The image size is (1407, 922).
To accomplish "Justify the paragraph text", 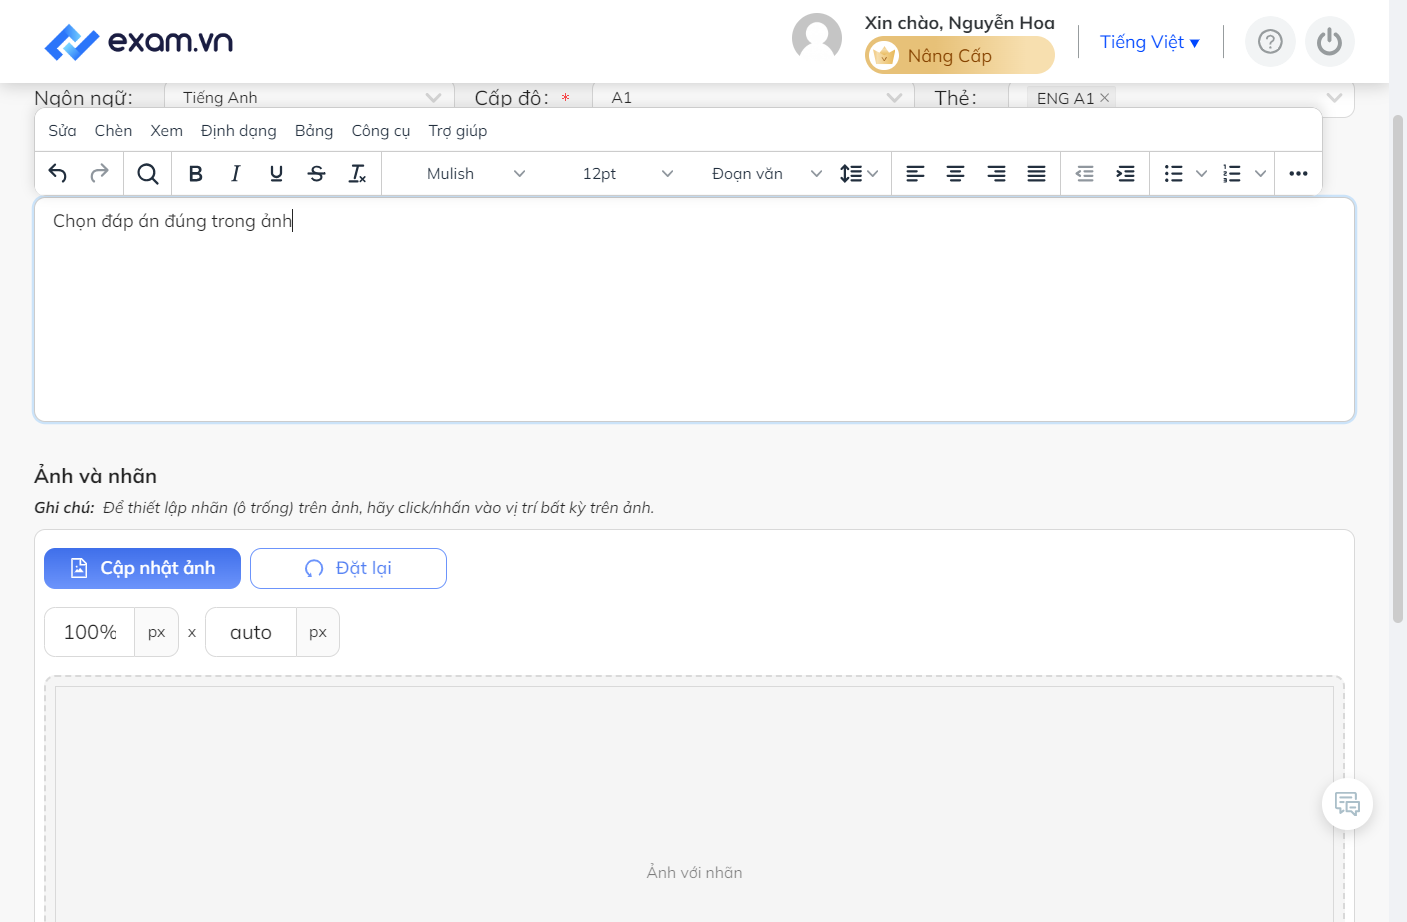I will click(x=1037, y=174).
